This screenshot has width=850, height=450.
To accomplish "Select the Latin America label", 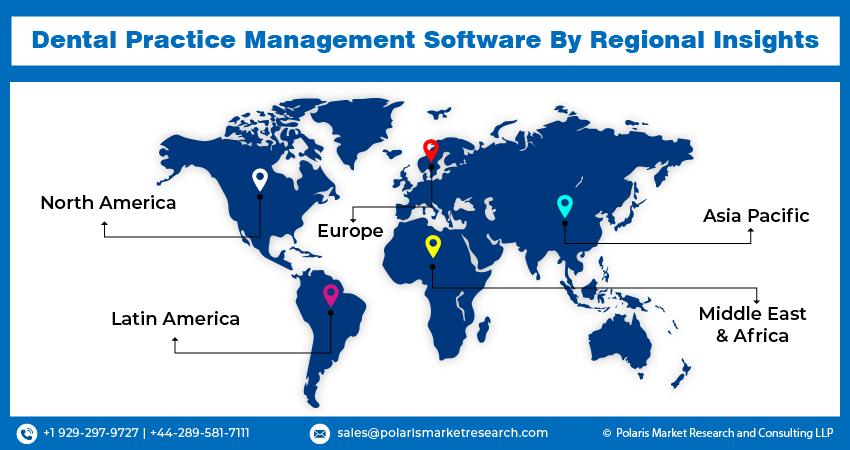I will pyautogui.click(x=176, y=318).
